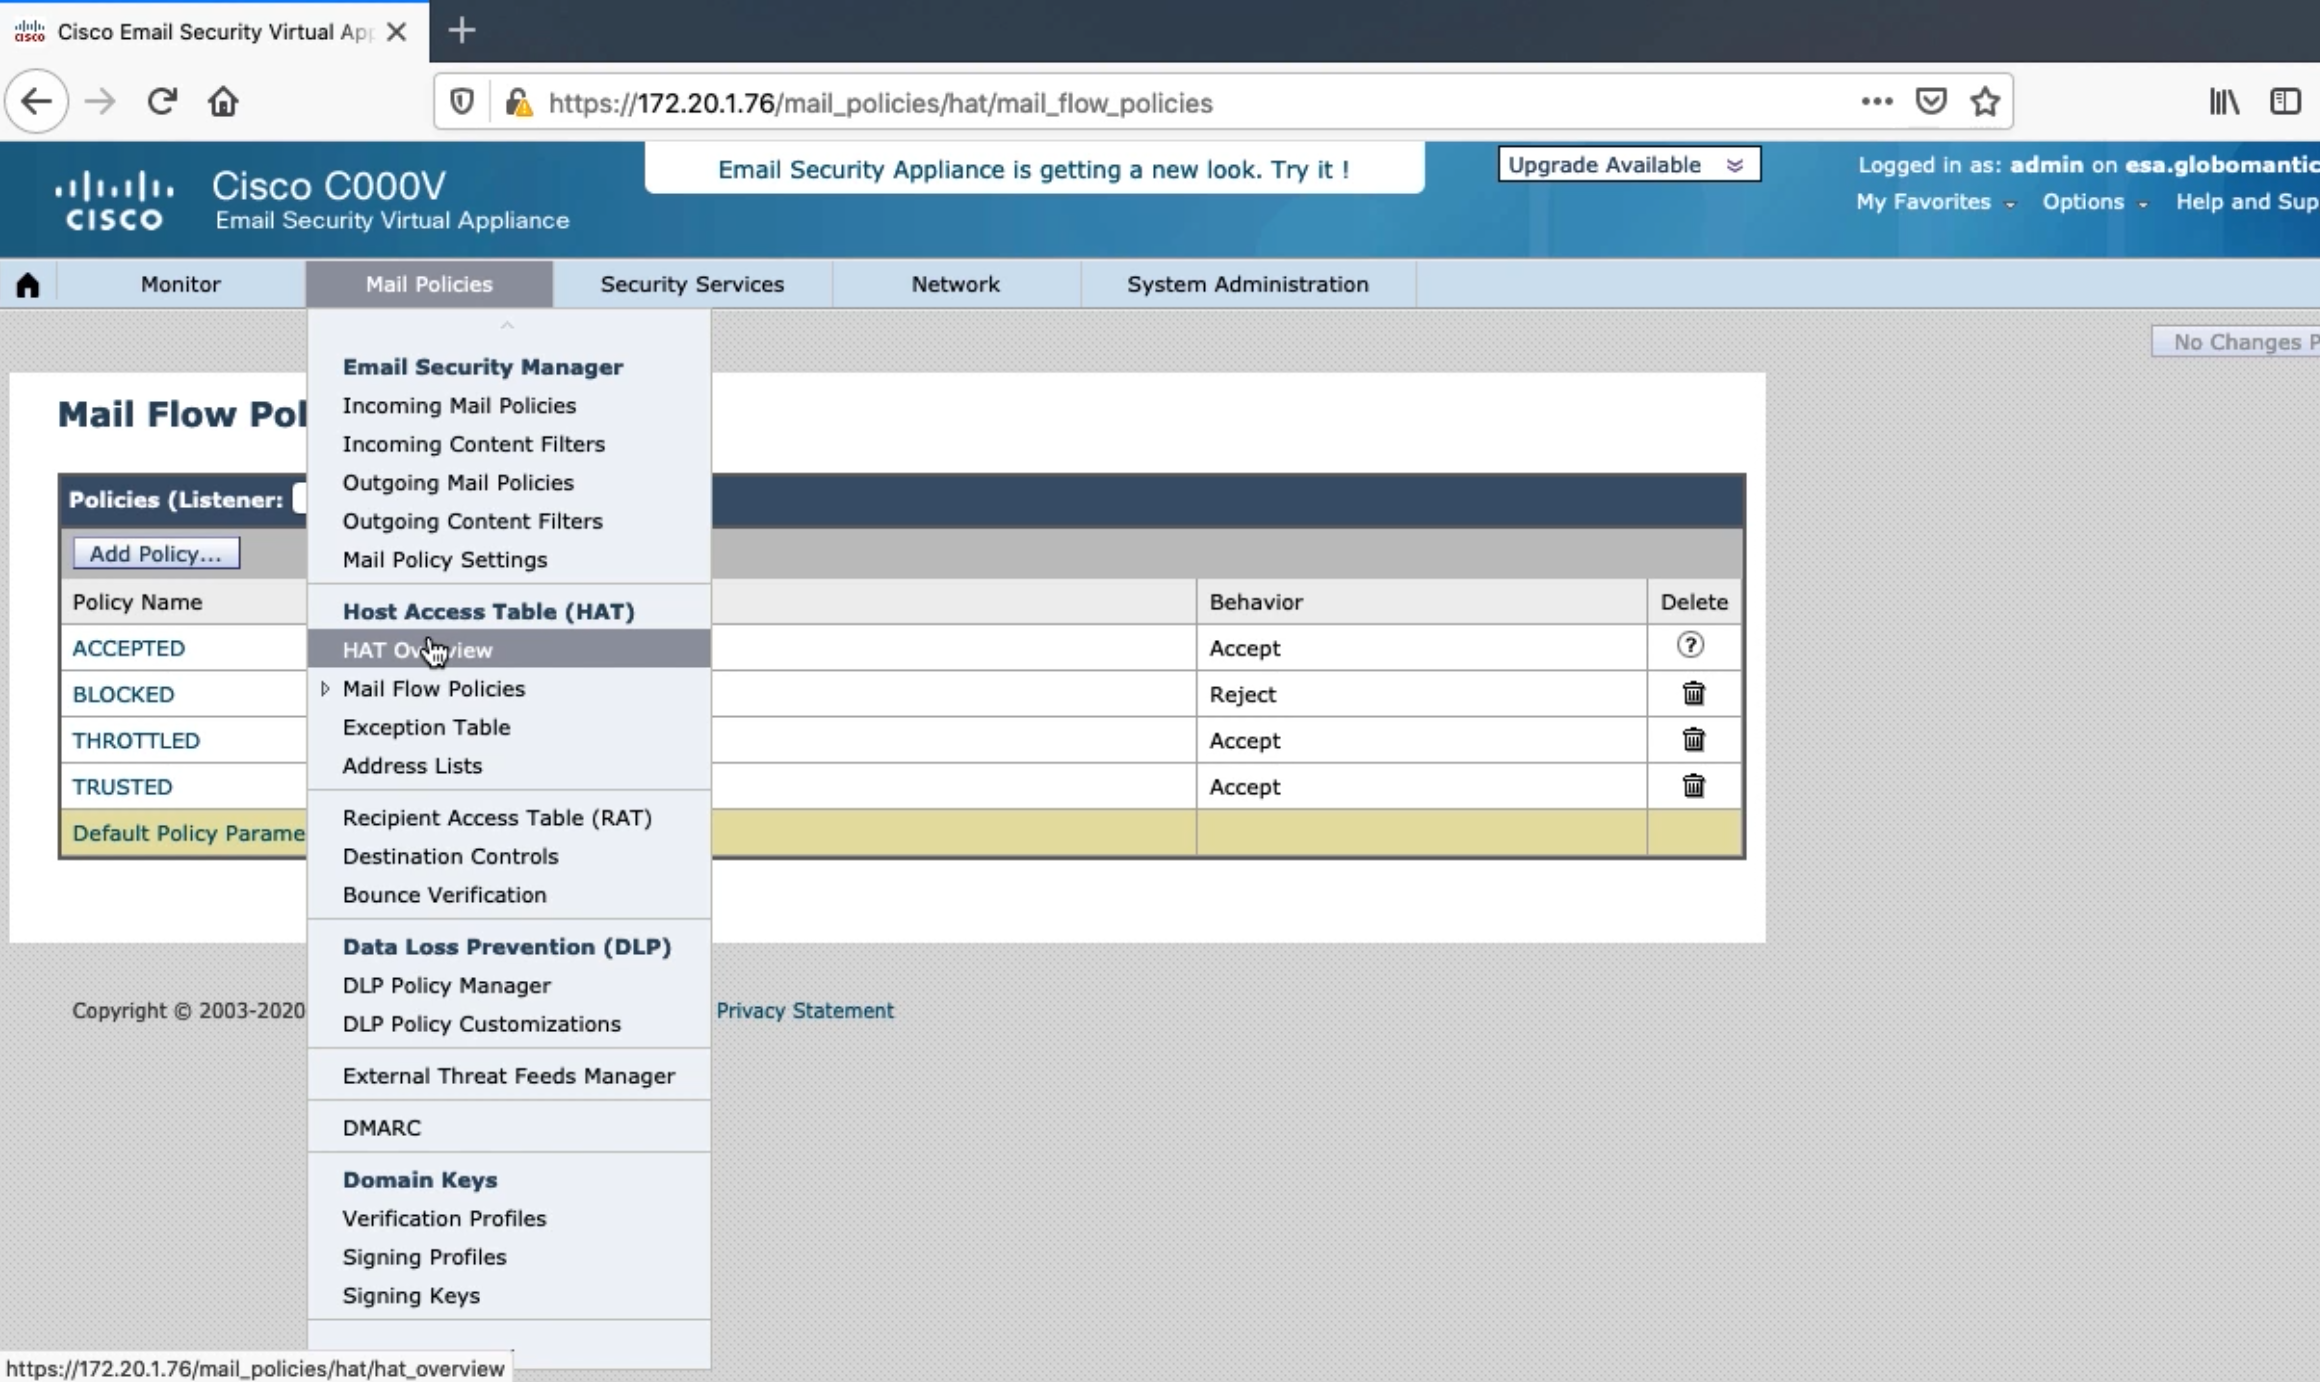Image resolution: width=2320 pixels, height=1382 pixels.
Task: Click the help icon in the ACCEPTED row
Action: point(1690,645)
